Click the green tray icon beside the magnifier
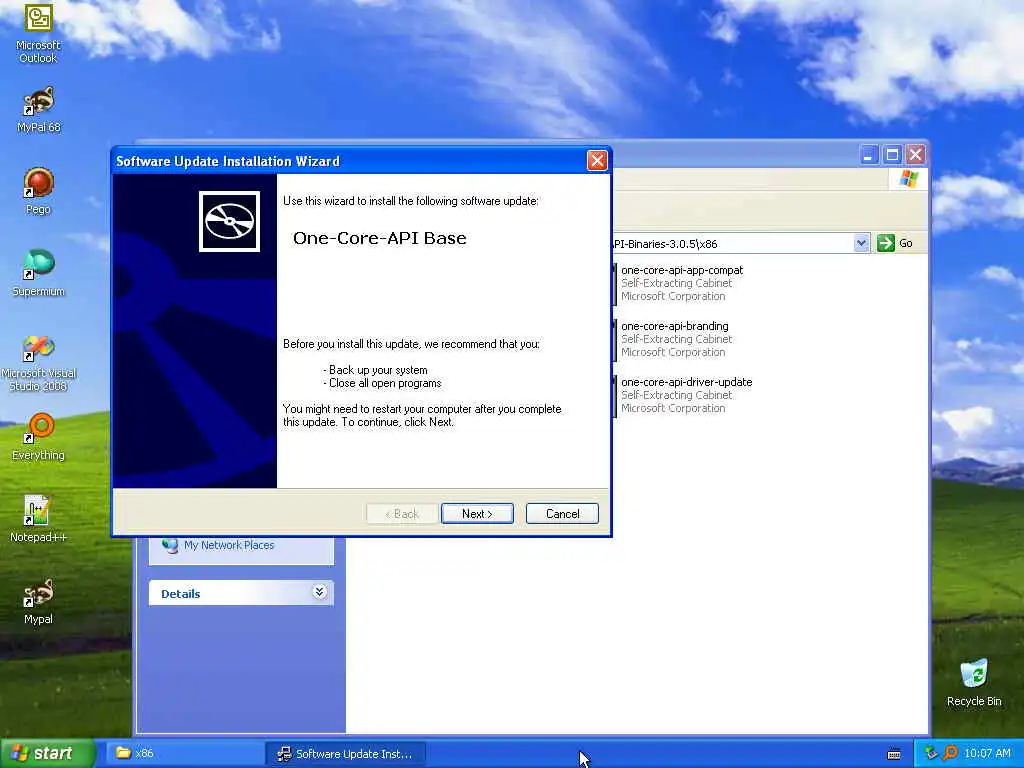This screenshot has height=768, width=1024. pos(931,753)
